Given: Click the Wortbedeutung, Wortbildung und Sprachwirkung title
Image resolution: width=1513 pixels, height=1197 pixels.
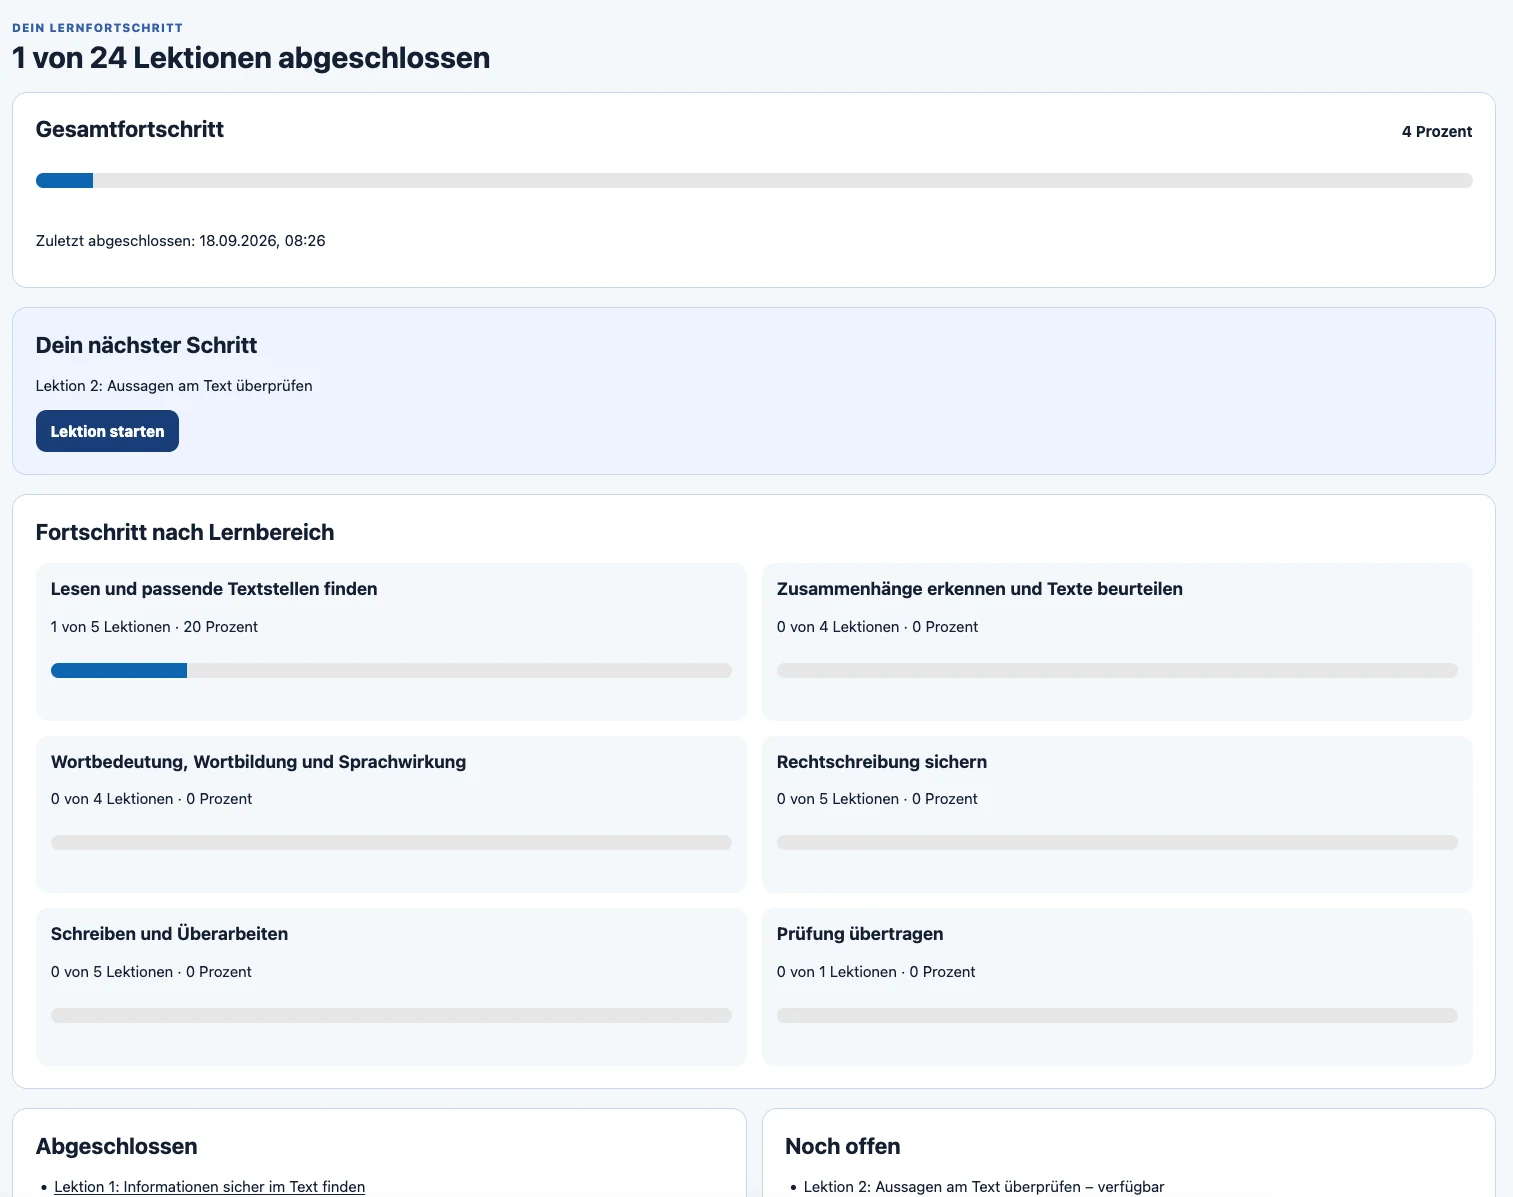Looking at the screenshot, I should (258, 762).
